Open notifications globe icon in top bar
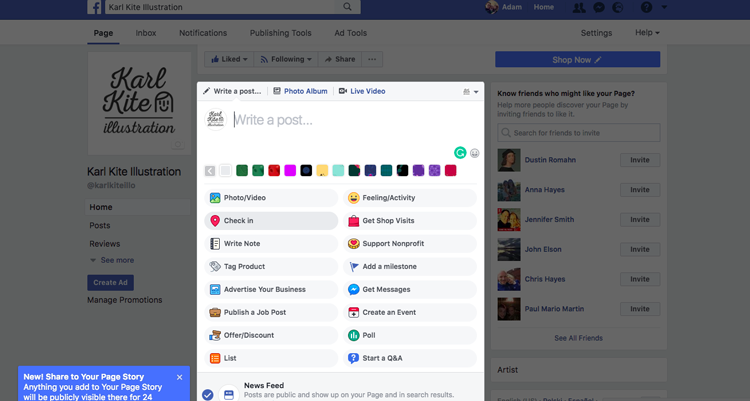The image size is (750, 401). [x=618, y=7]
